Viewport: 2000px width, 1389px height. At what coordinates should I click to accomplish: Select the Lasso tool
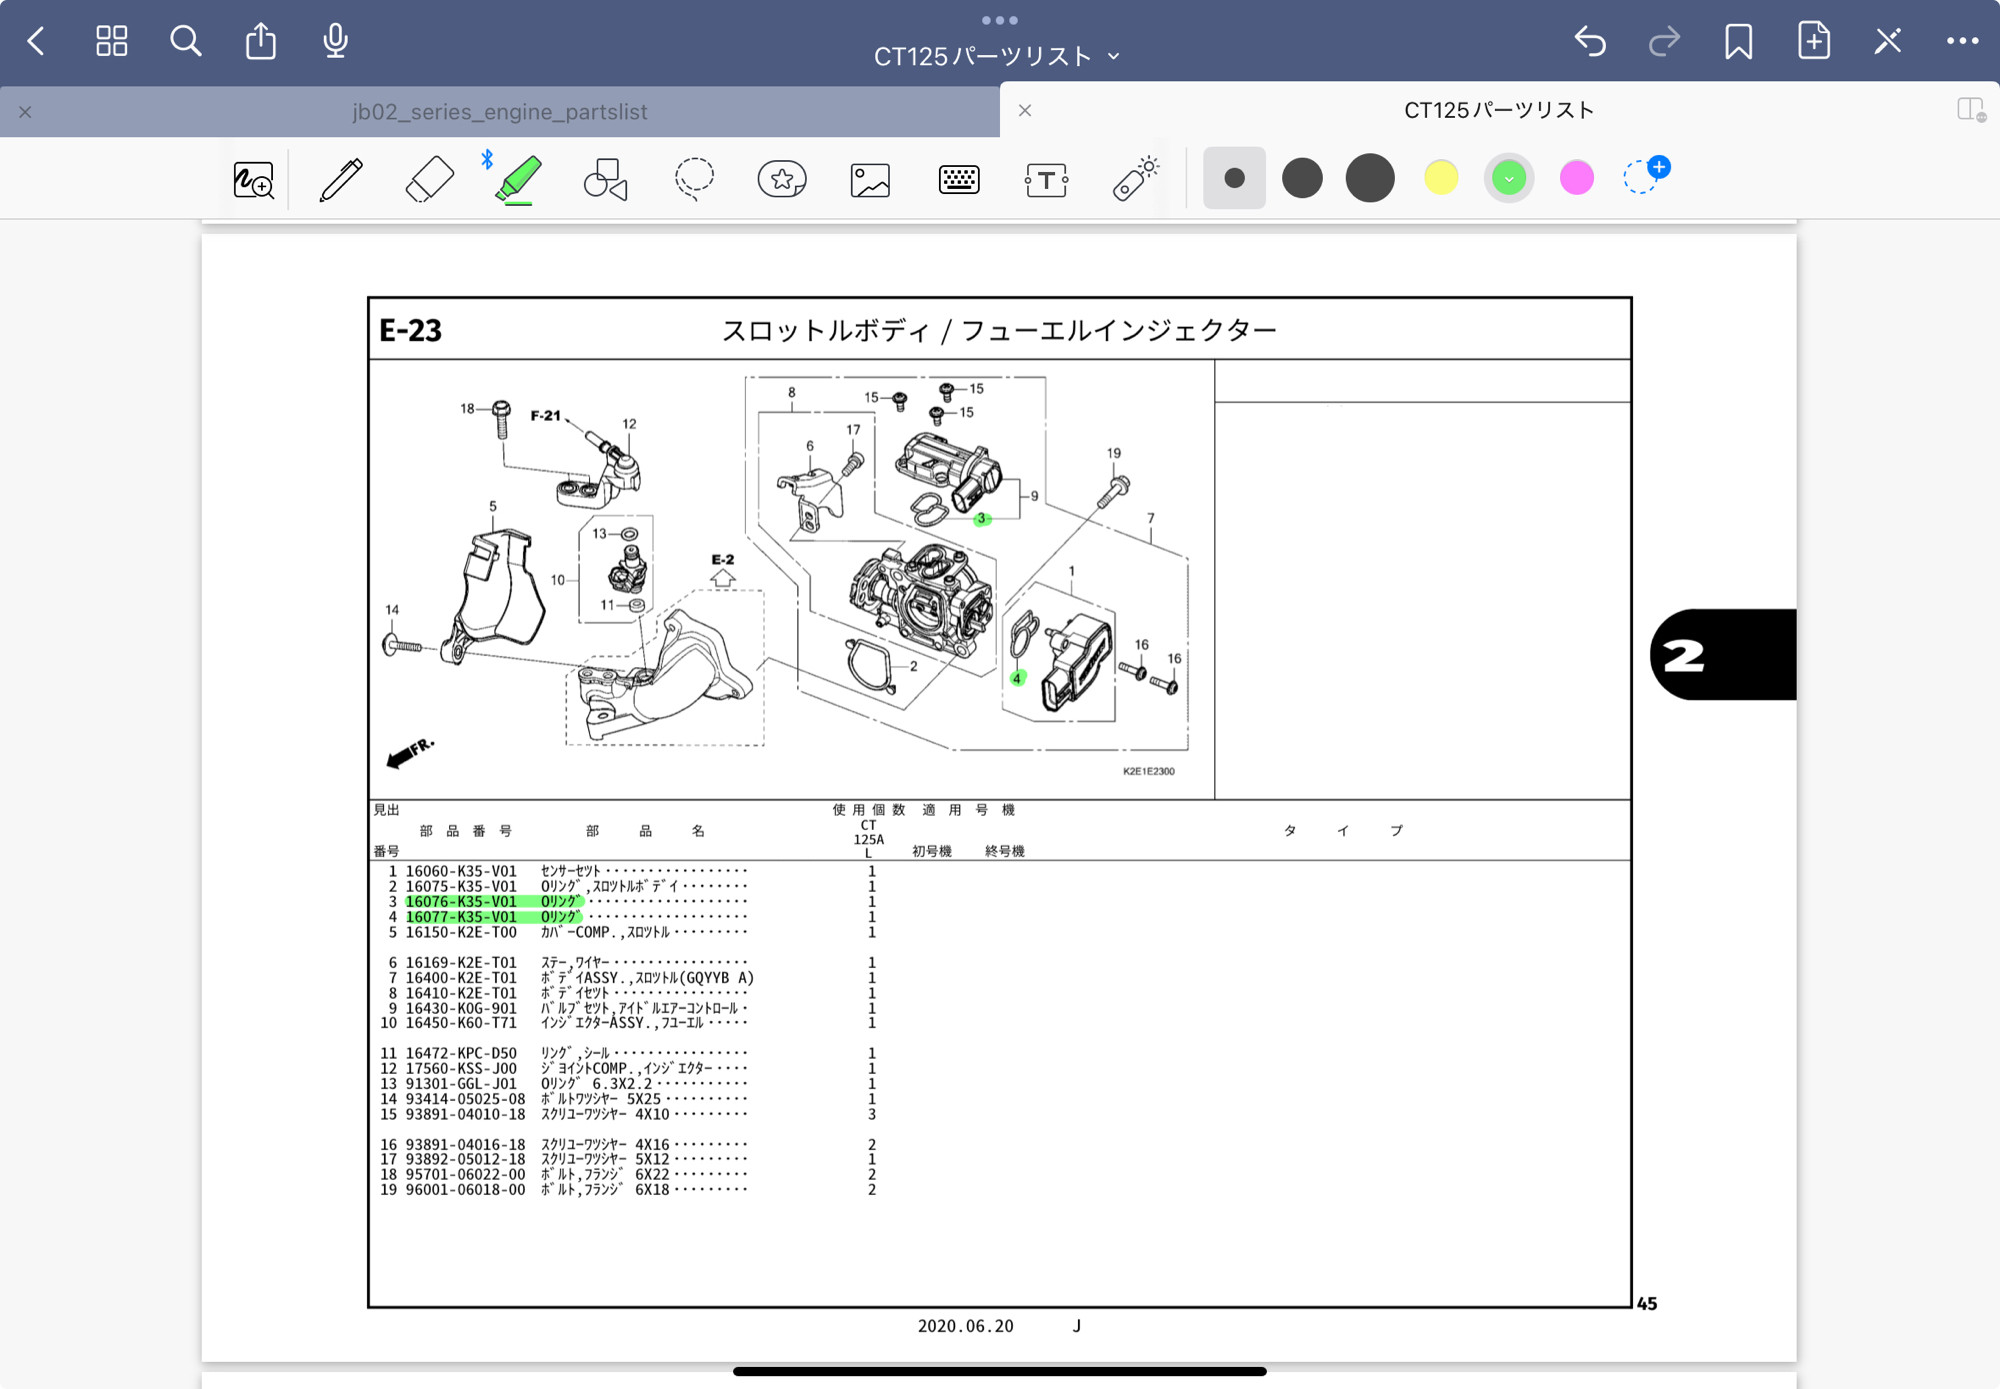pyautogui.click(x=694, y=180)
